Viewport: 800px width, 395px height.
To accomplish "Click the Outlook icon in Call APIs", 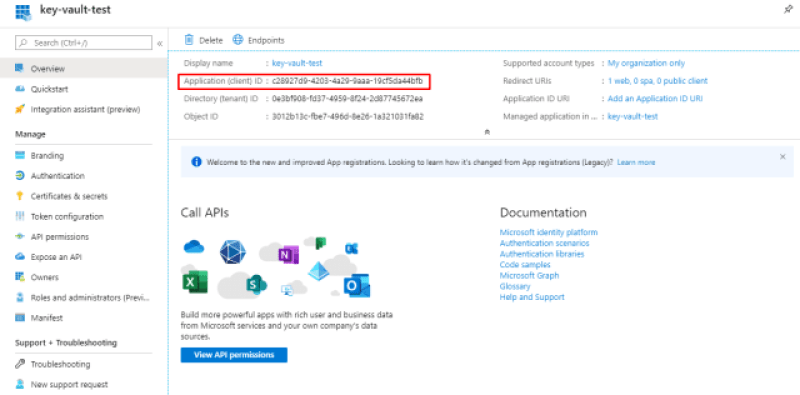I will point(357,286).
